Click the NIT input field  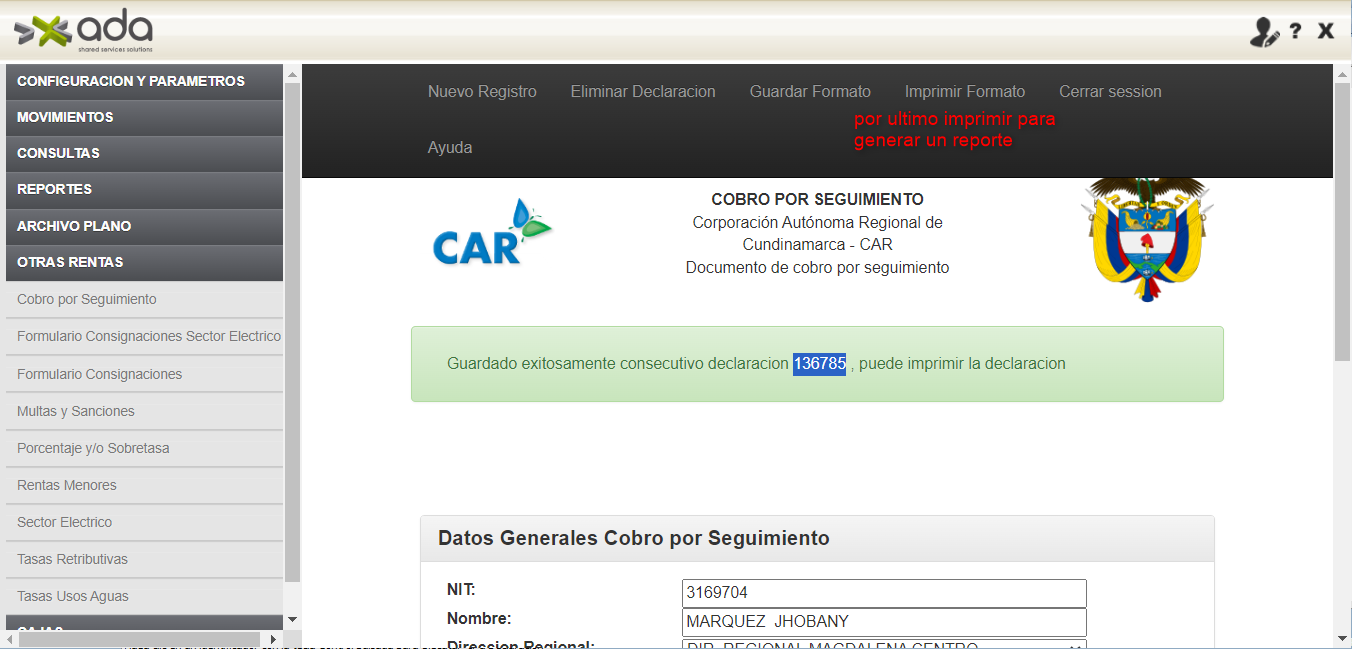883,593
